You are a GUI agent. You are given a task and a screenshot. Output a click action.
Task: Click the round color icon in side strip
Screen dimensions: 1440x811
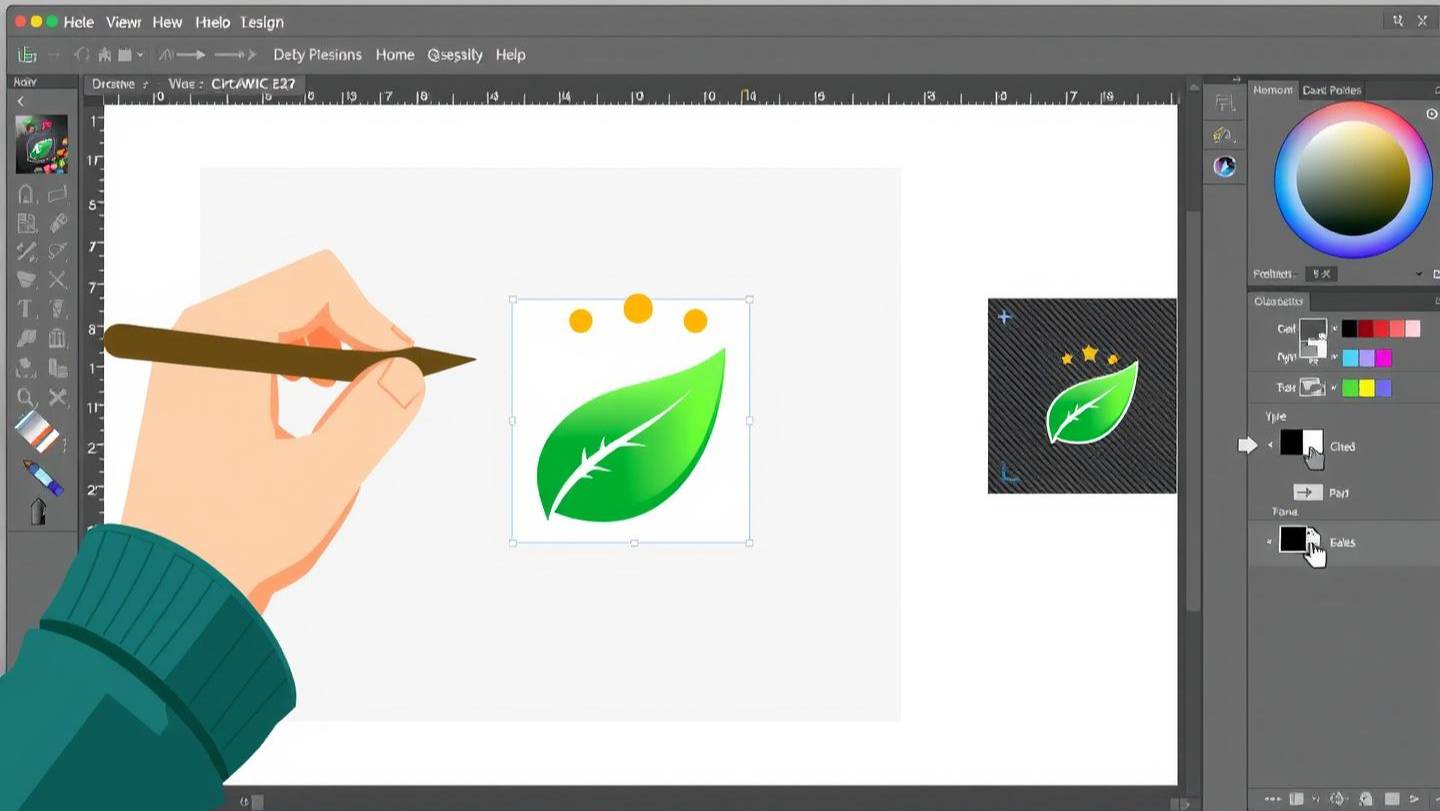(1225, 166)
